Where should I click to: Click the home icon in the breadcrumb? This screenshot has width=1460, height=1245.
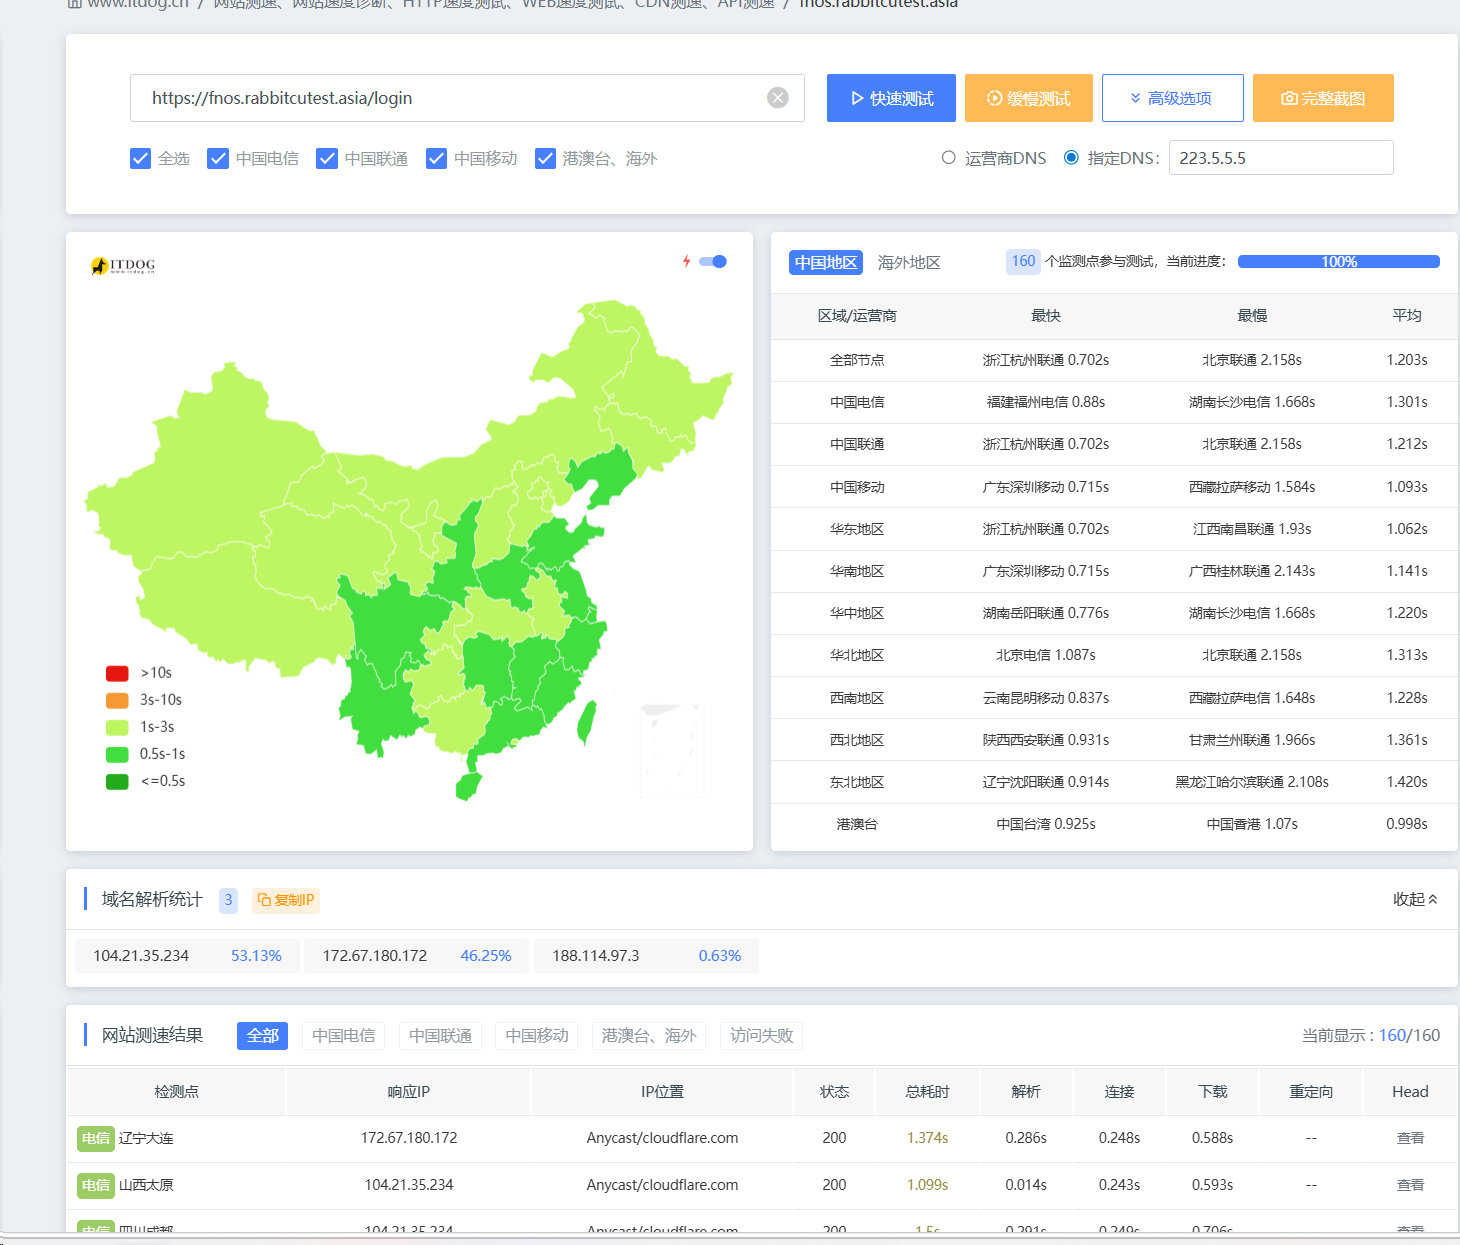coord(75,4)
